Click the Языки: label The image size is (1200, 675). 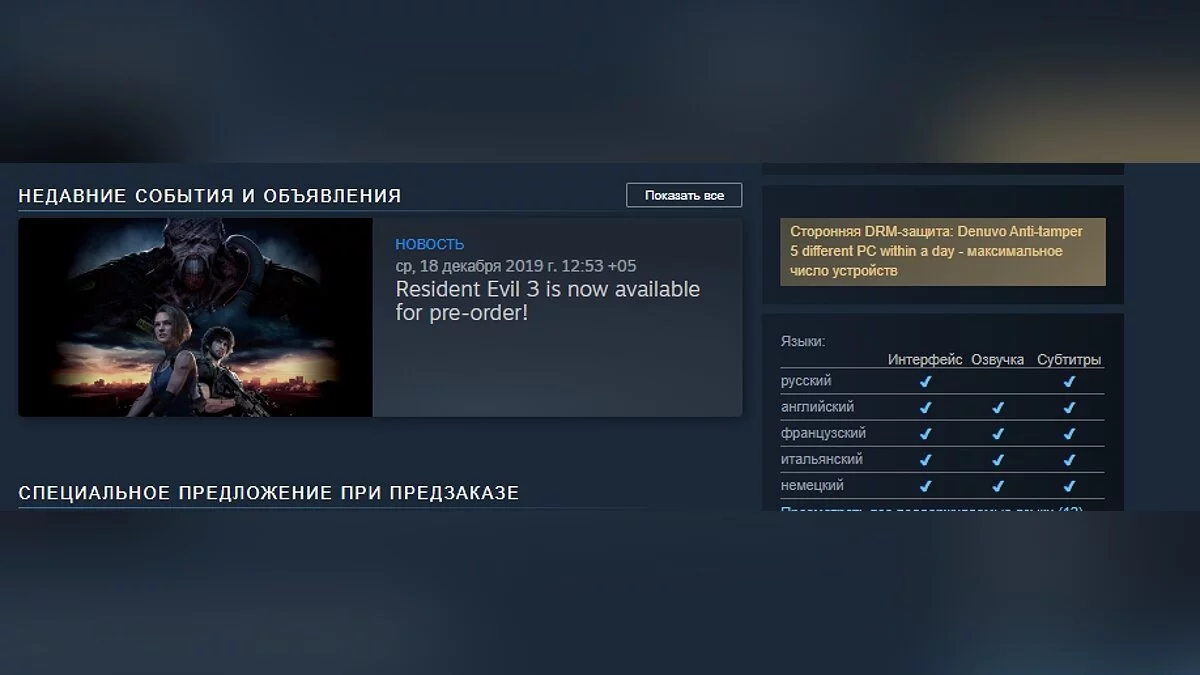coord(802,341)
